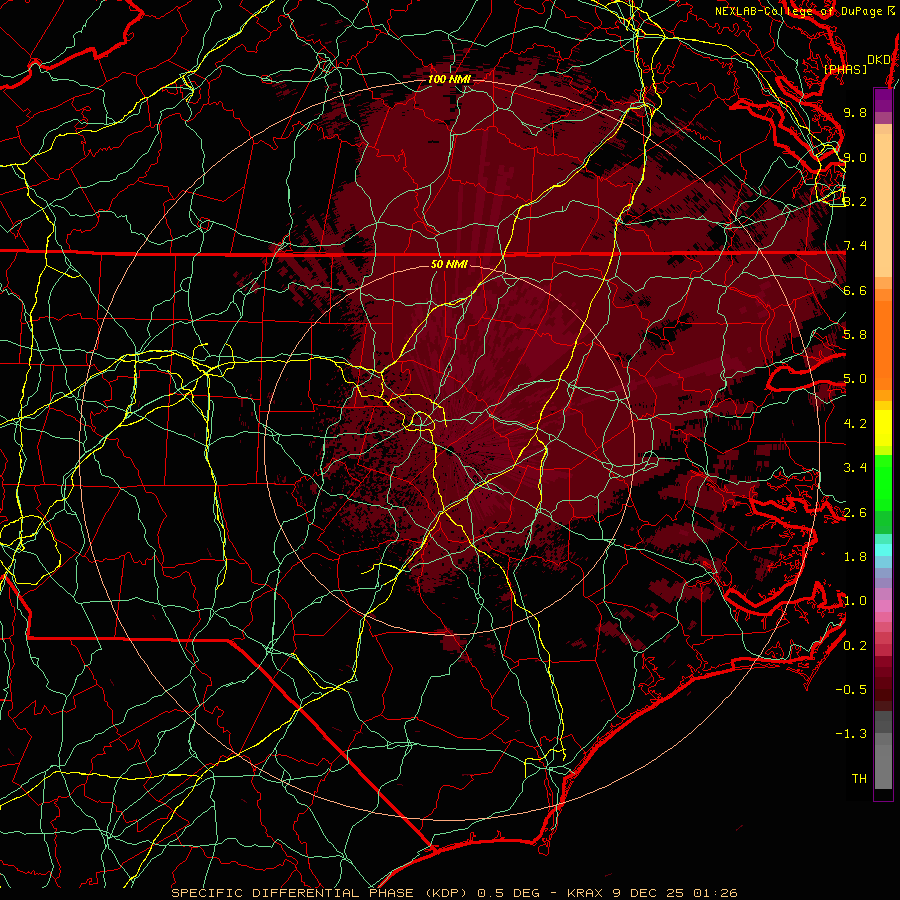Click the 5.0 scale value
The height and width of the screenshot is (900, 900).
point(855,379)
